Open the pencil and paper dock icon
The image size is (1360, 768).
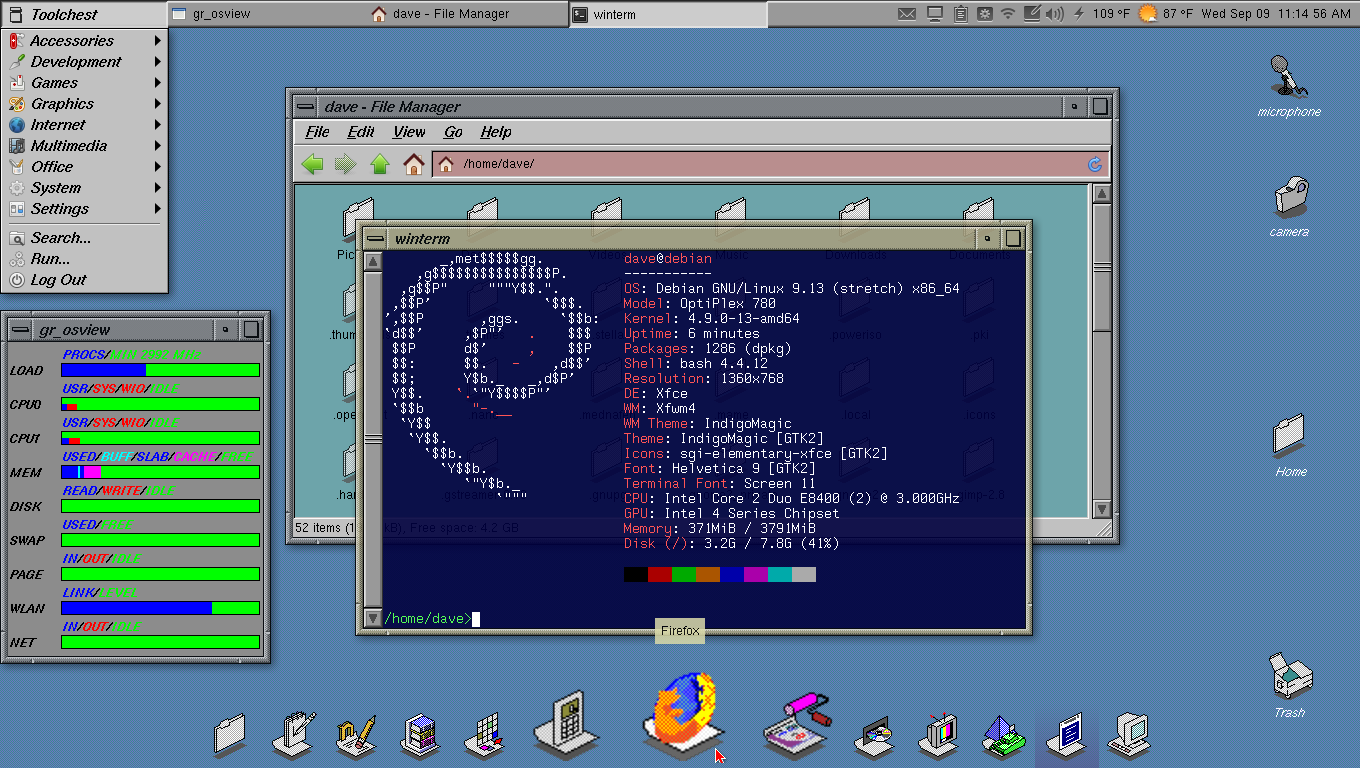point(356,735)
